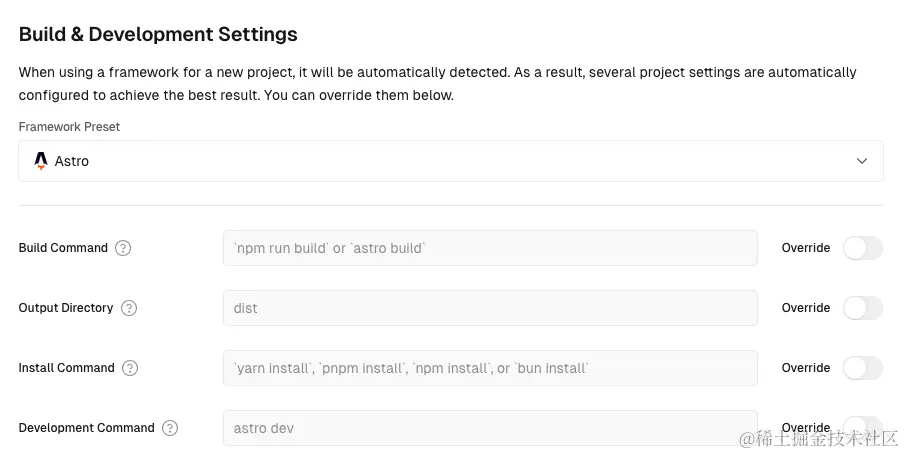This screenshot has width=905, height=455.
Task: Click the Output Directory dist field
Action: 490,308
